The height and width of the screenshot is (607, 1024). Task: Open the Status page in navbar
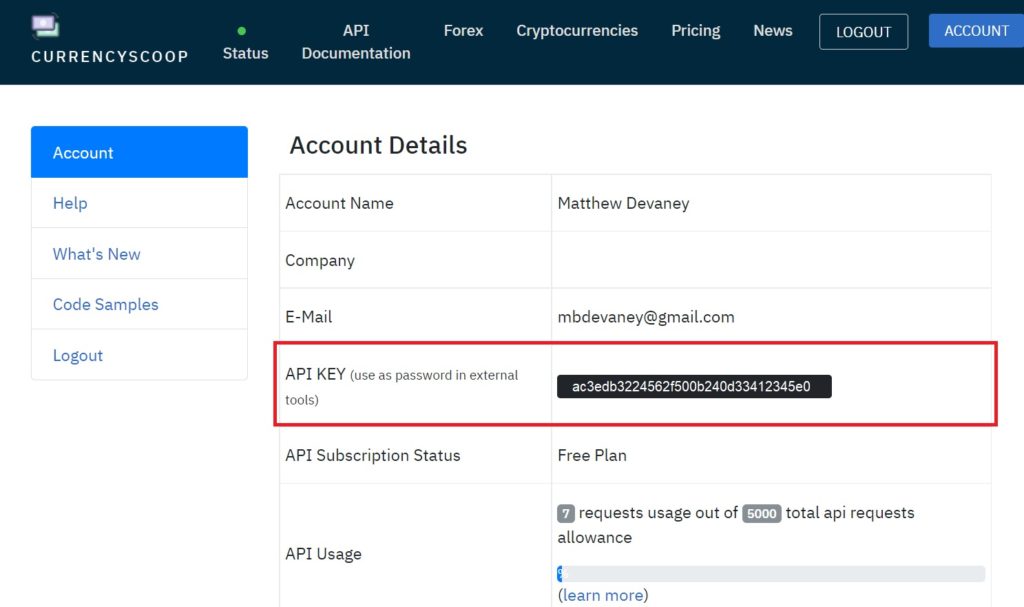point(246,53)
